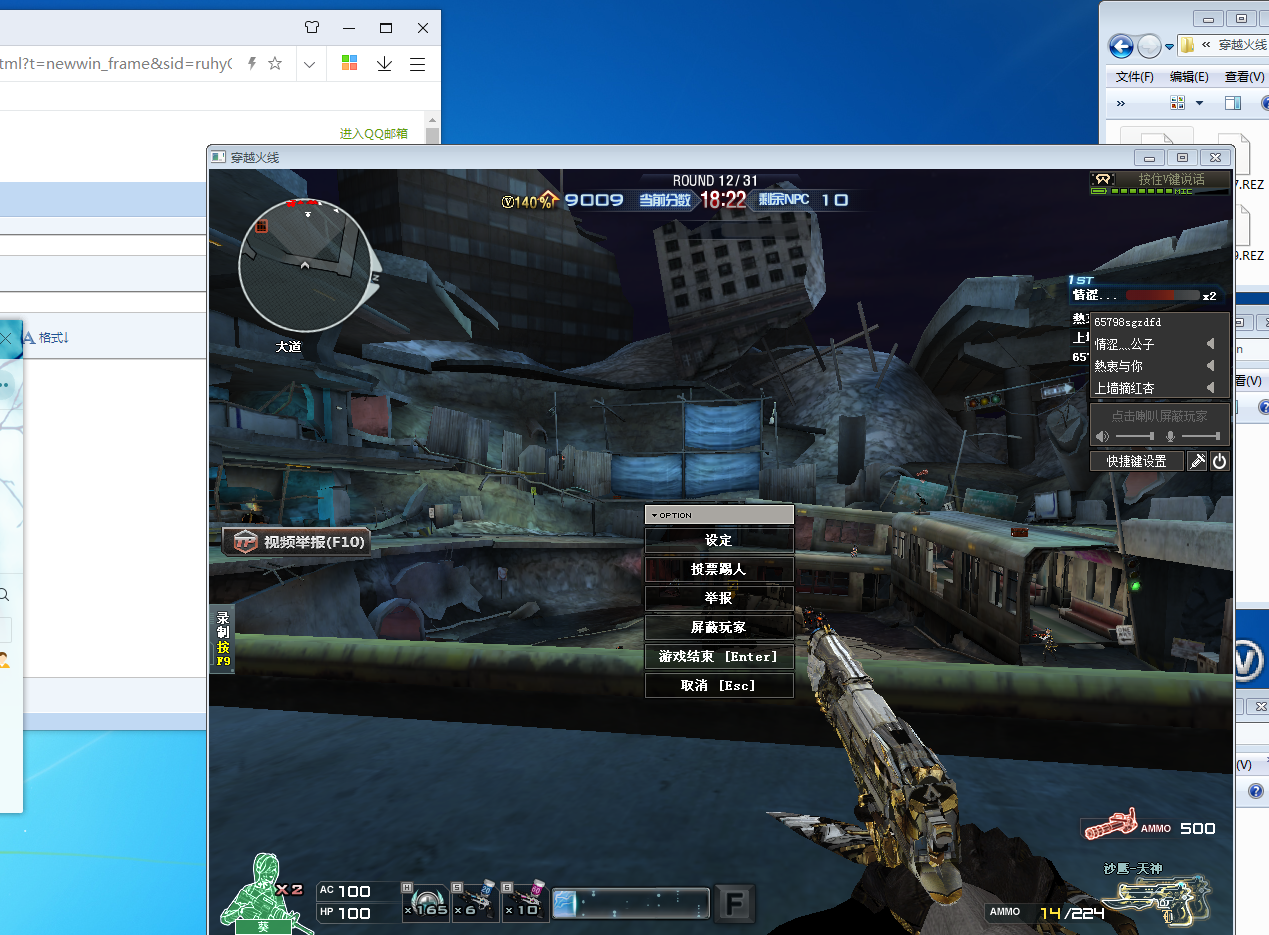This screenshot has height=935, width=1269.
Task: Open browser downloads arrow icon
Action: (x=384, y=64)
